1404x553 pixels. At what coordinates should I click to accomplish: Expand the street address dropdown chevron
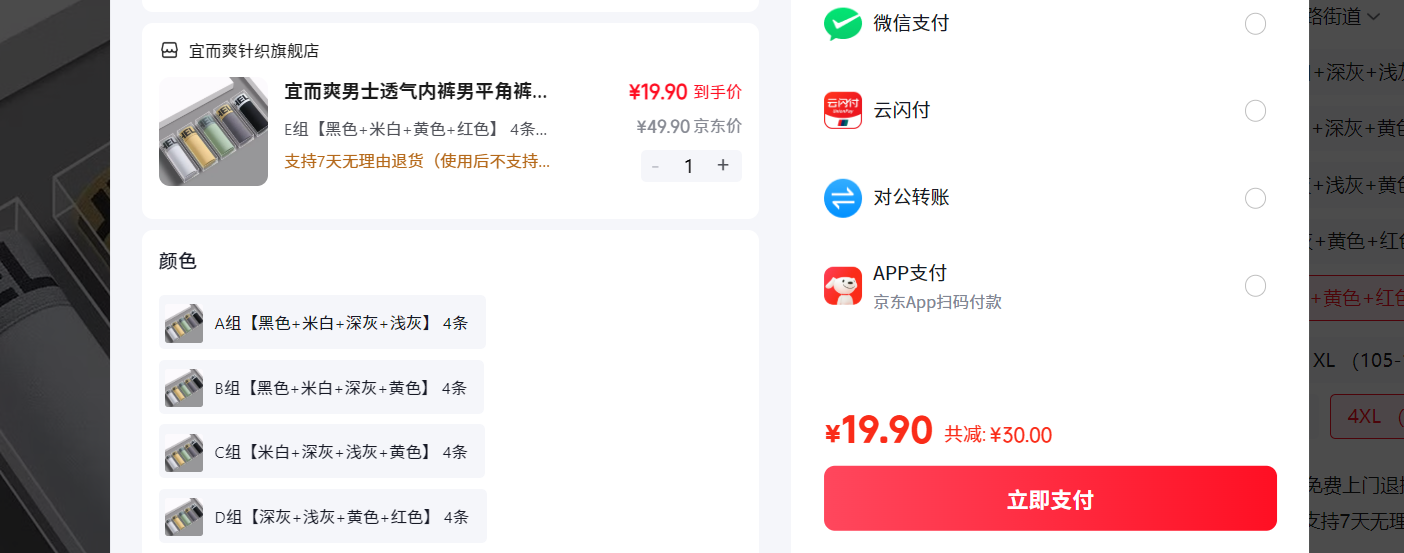click(1374, 16)
